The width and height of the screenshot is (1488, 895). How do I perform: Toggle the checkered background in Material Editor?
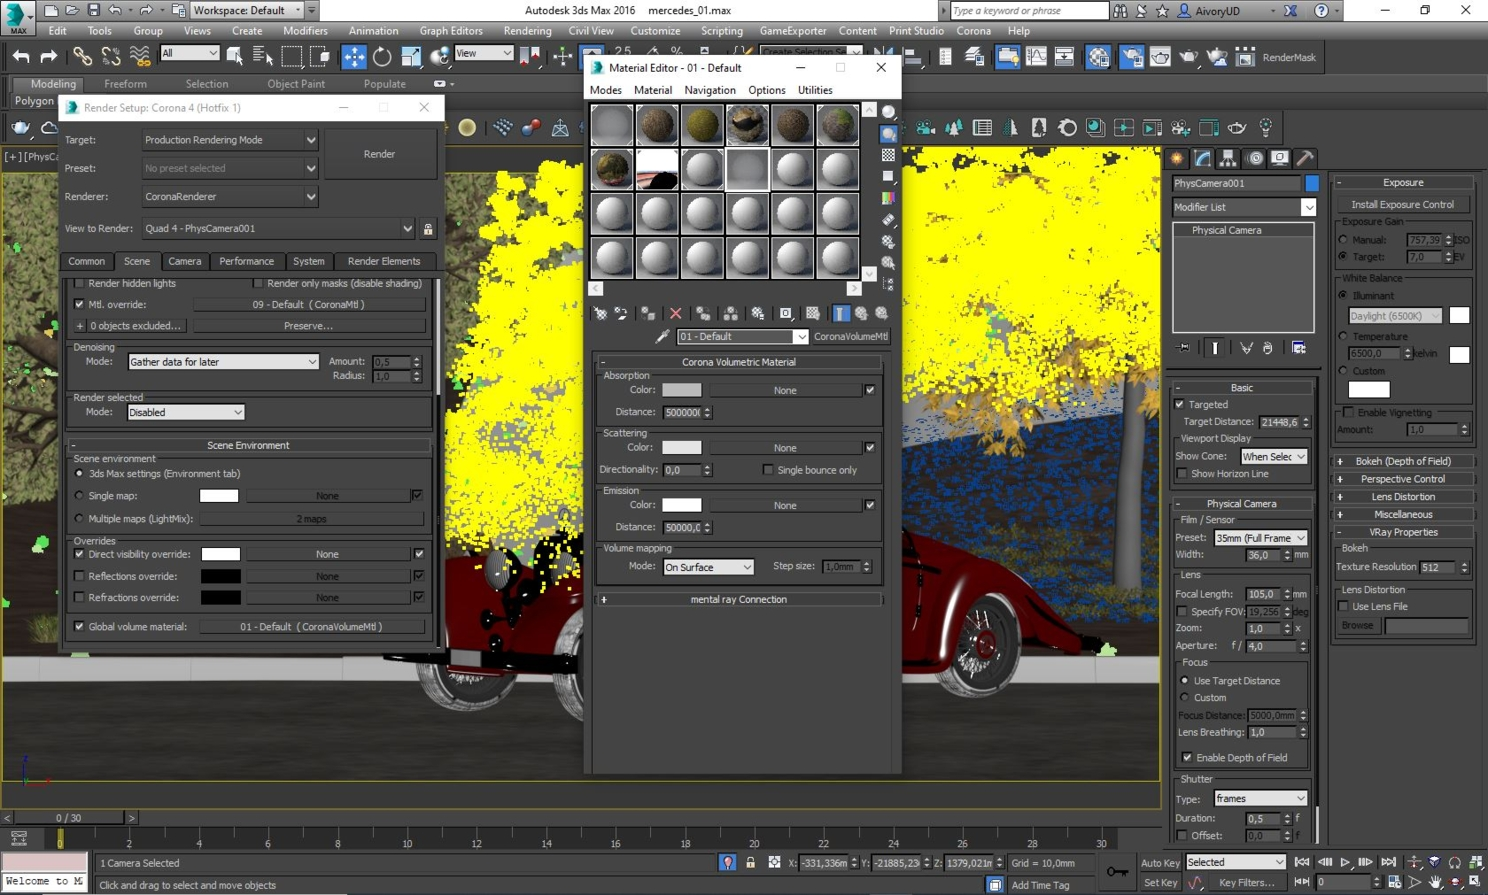[888, 155]
